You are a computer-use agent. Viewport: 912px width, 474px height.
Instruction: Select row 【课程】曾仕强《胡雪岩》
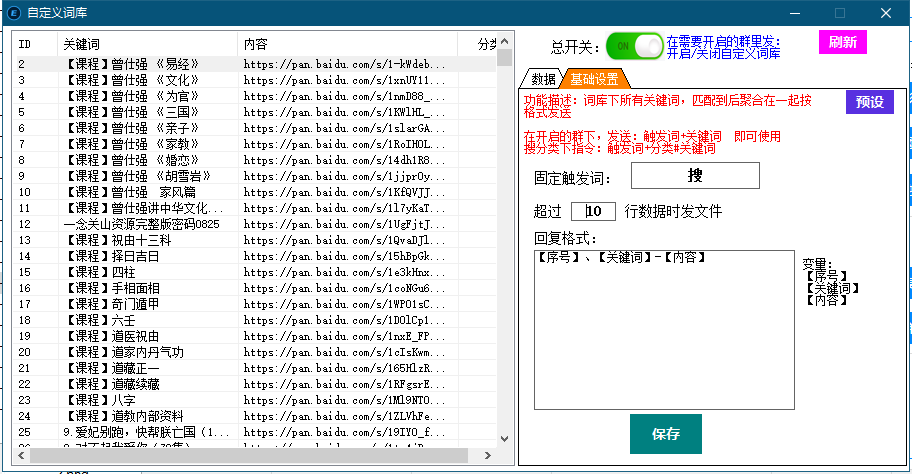[255, 176]
